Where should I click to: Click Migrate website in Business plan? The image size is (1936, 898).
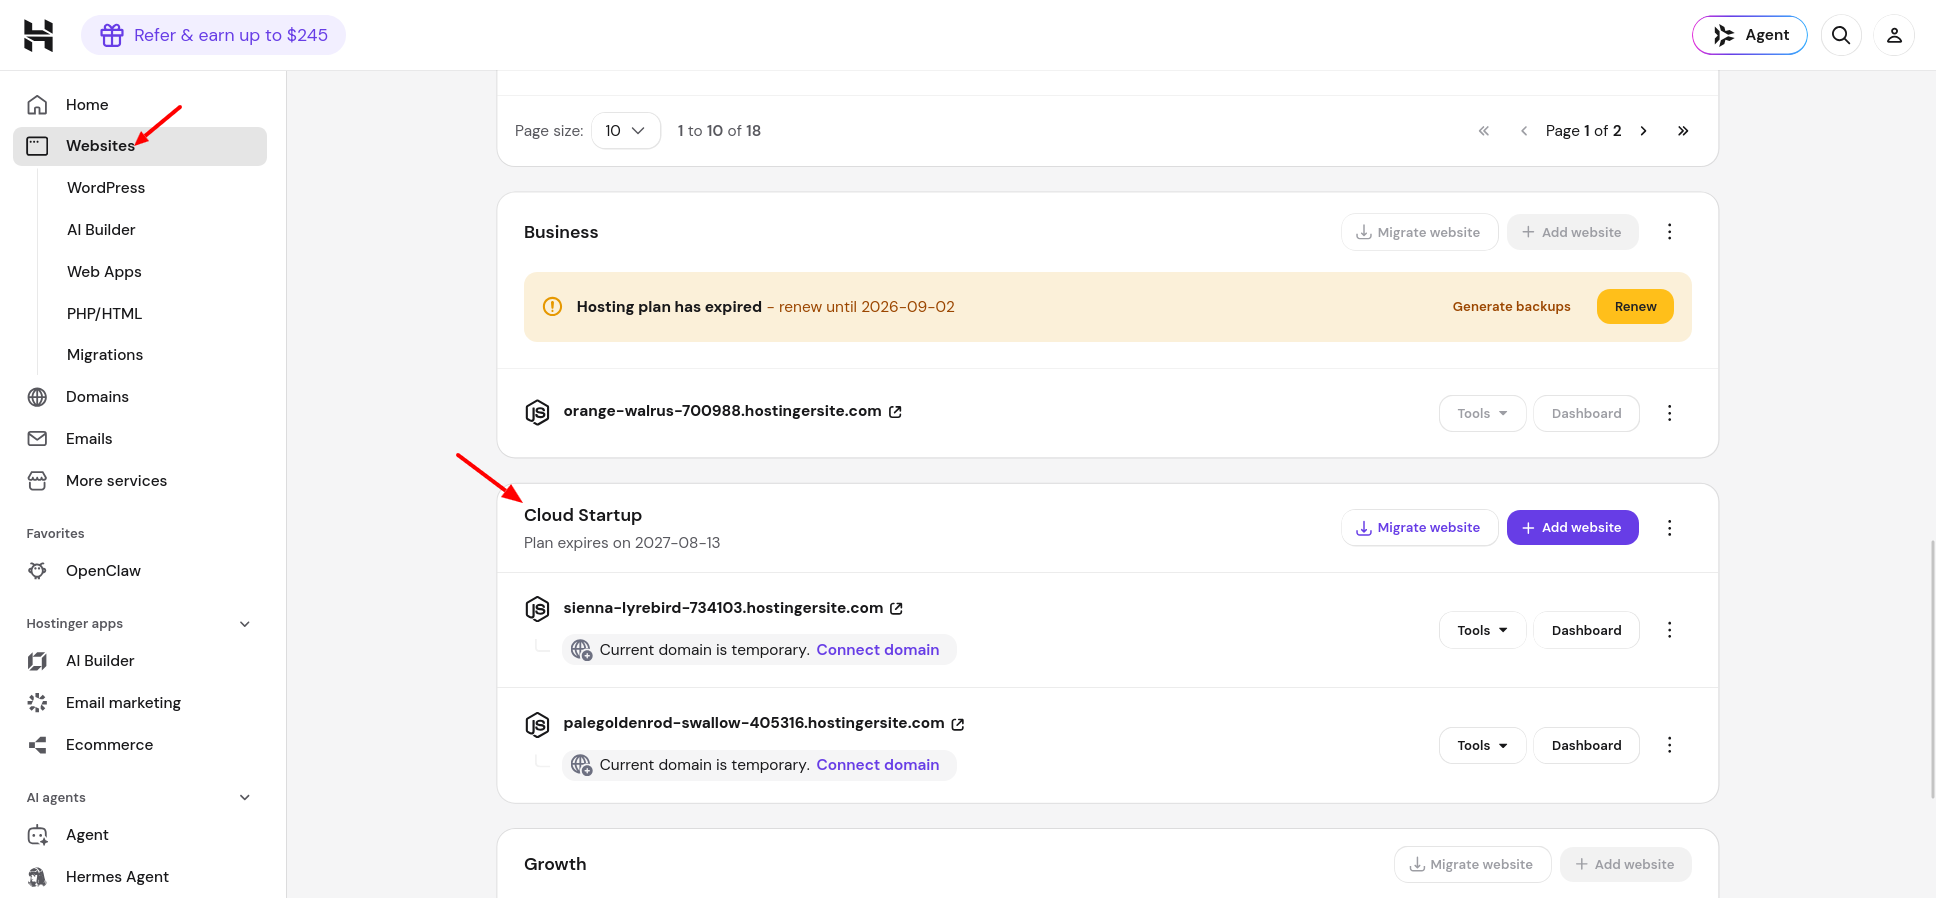point(1419,232)
